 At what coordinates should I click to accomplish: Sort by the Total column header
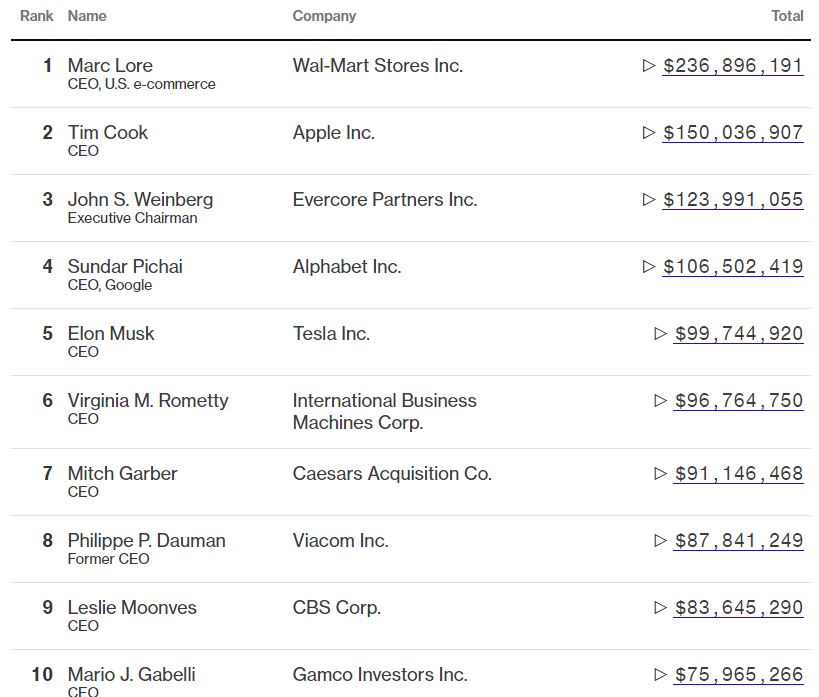point(788,16)
